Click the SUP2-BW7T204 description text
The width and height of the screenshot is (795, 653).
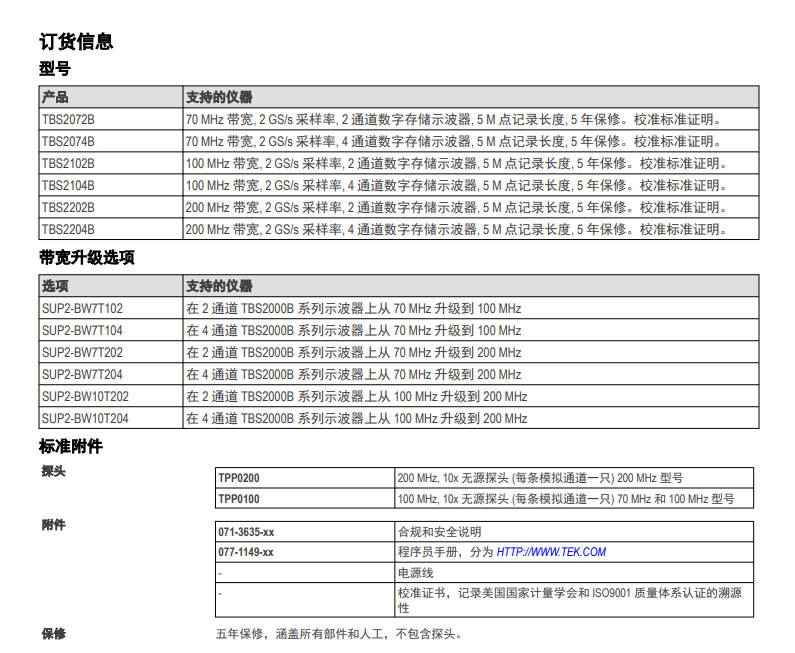[x=354, y=374]
